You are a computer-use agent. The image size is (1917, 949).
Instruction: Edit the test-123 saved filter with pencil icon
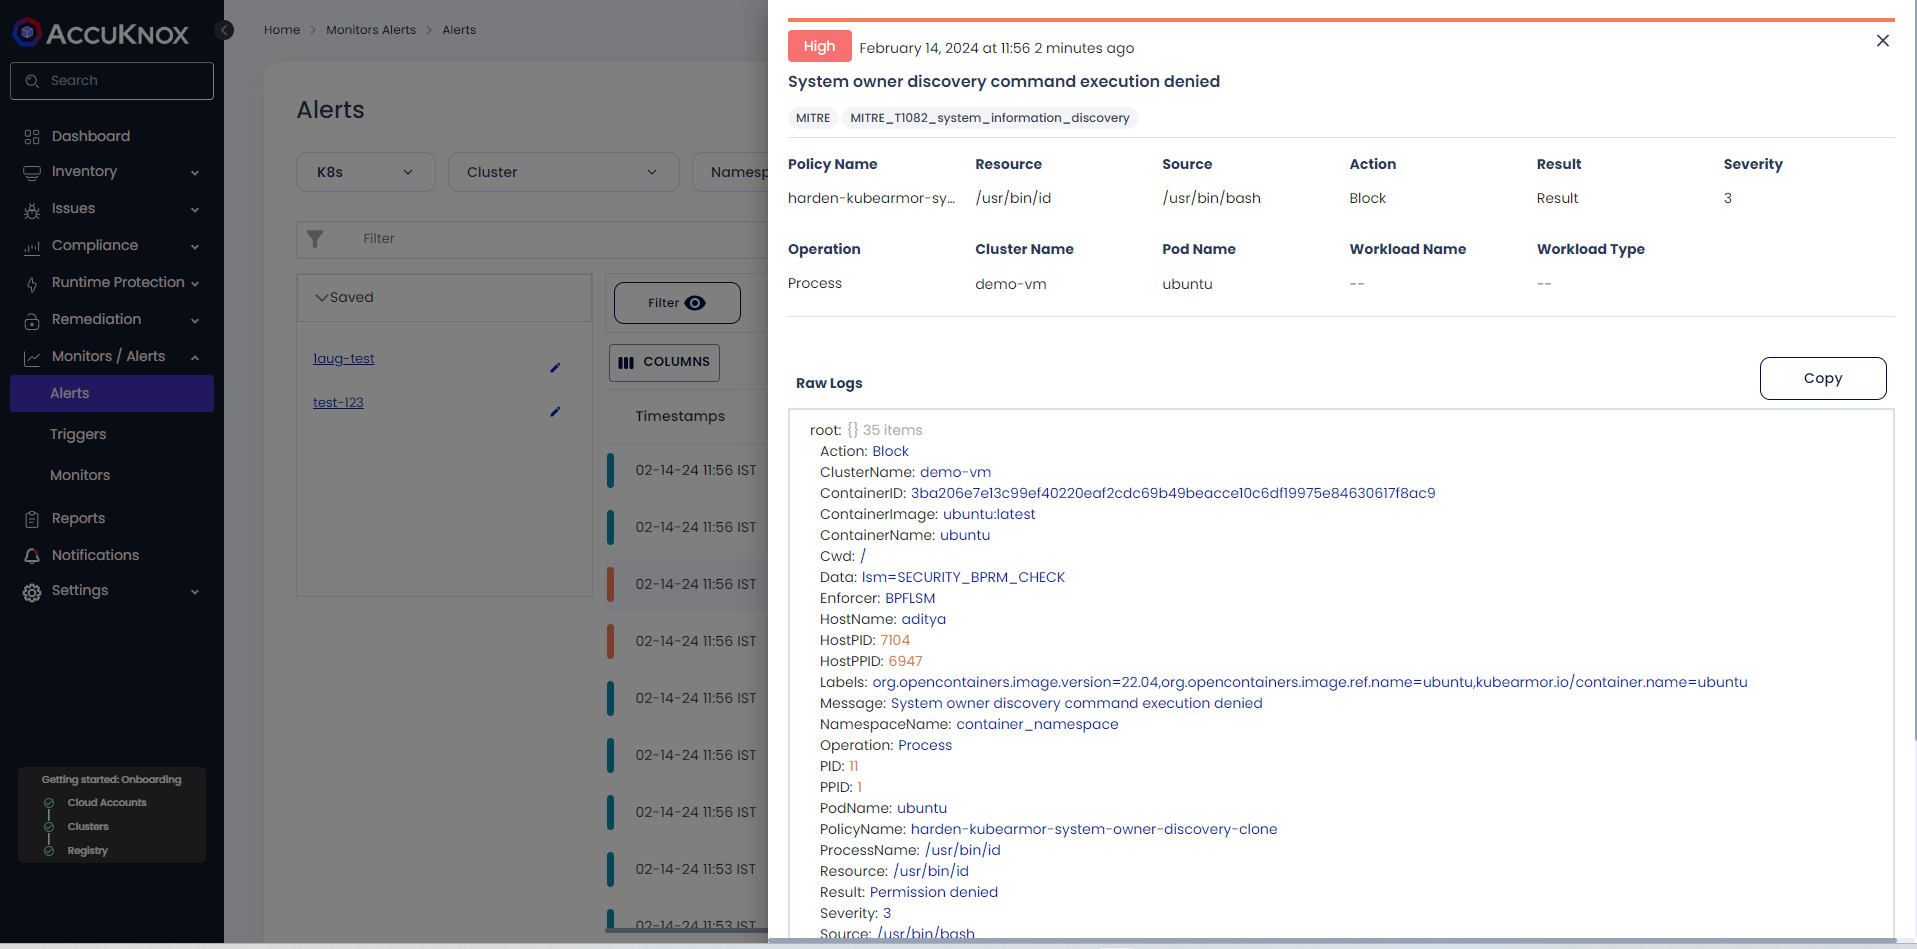(x=556, y=412)
